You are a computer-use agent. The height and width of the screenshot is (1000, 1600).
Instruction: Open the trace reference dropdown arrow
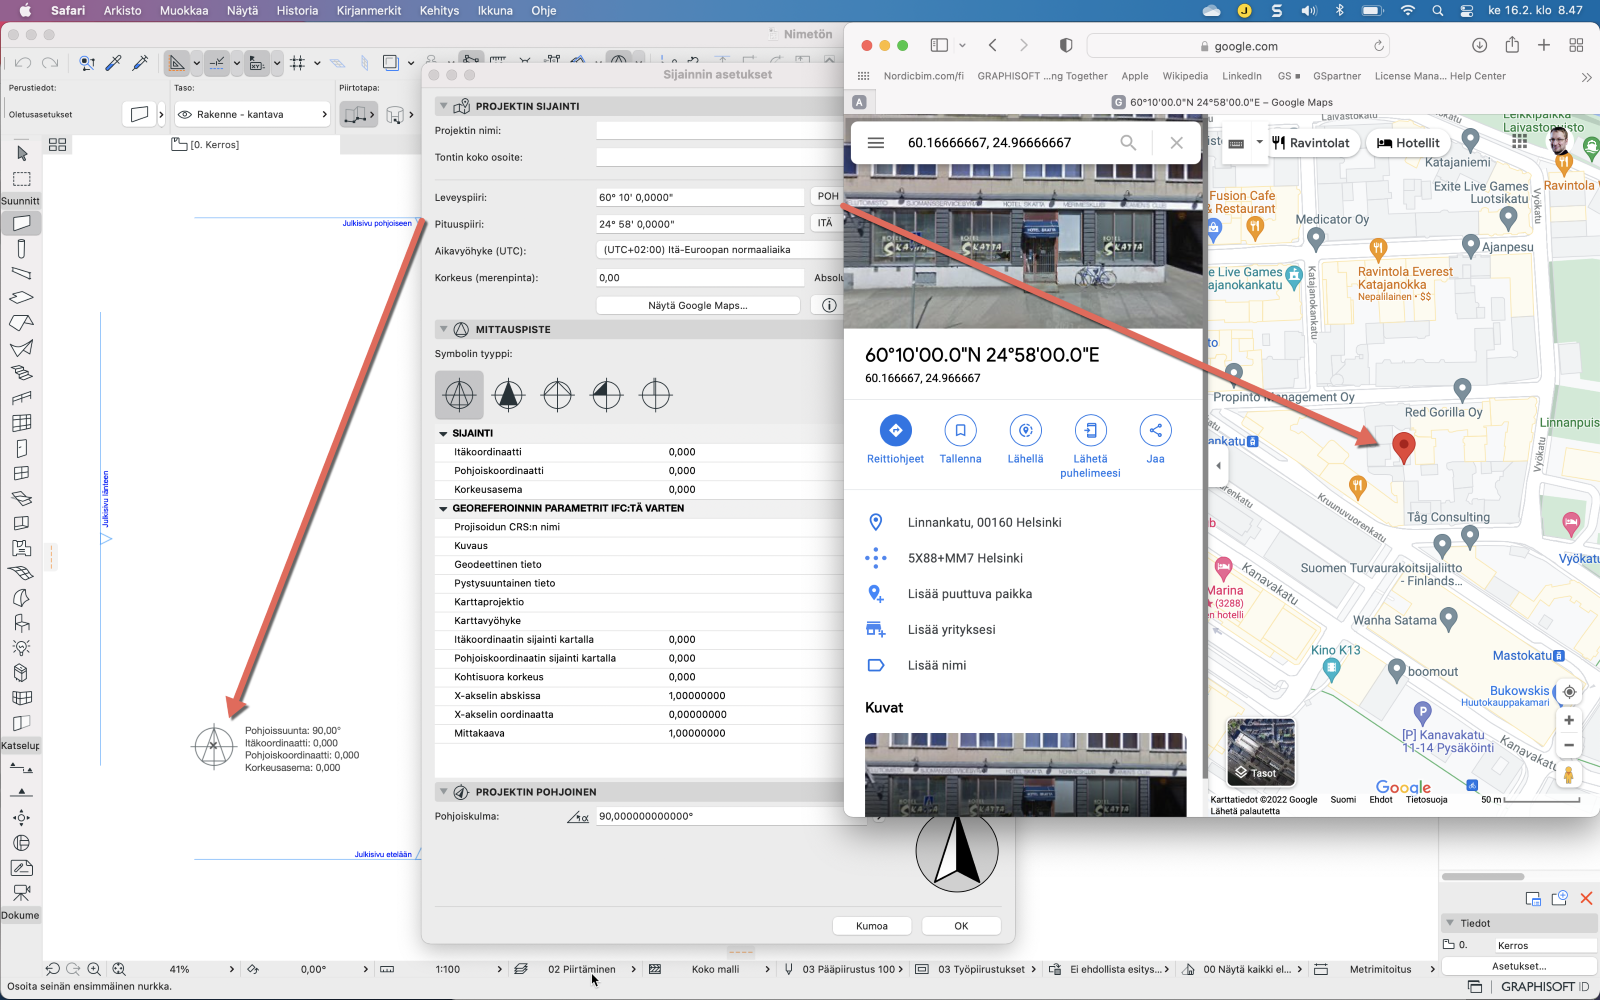[411, 63]
